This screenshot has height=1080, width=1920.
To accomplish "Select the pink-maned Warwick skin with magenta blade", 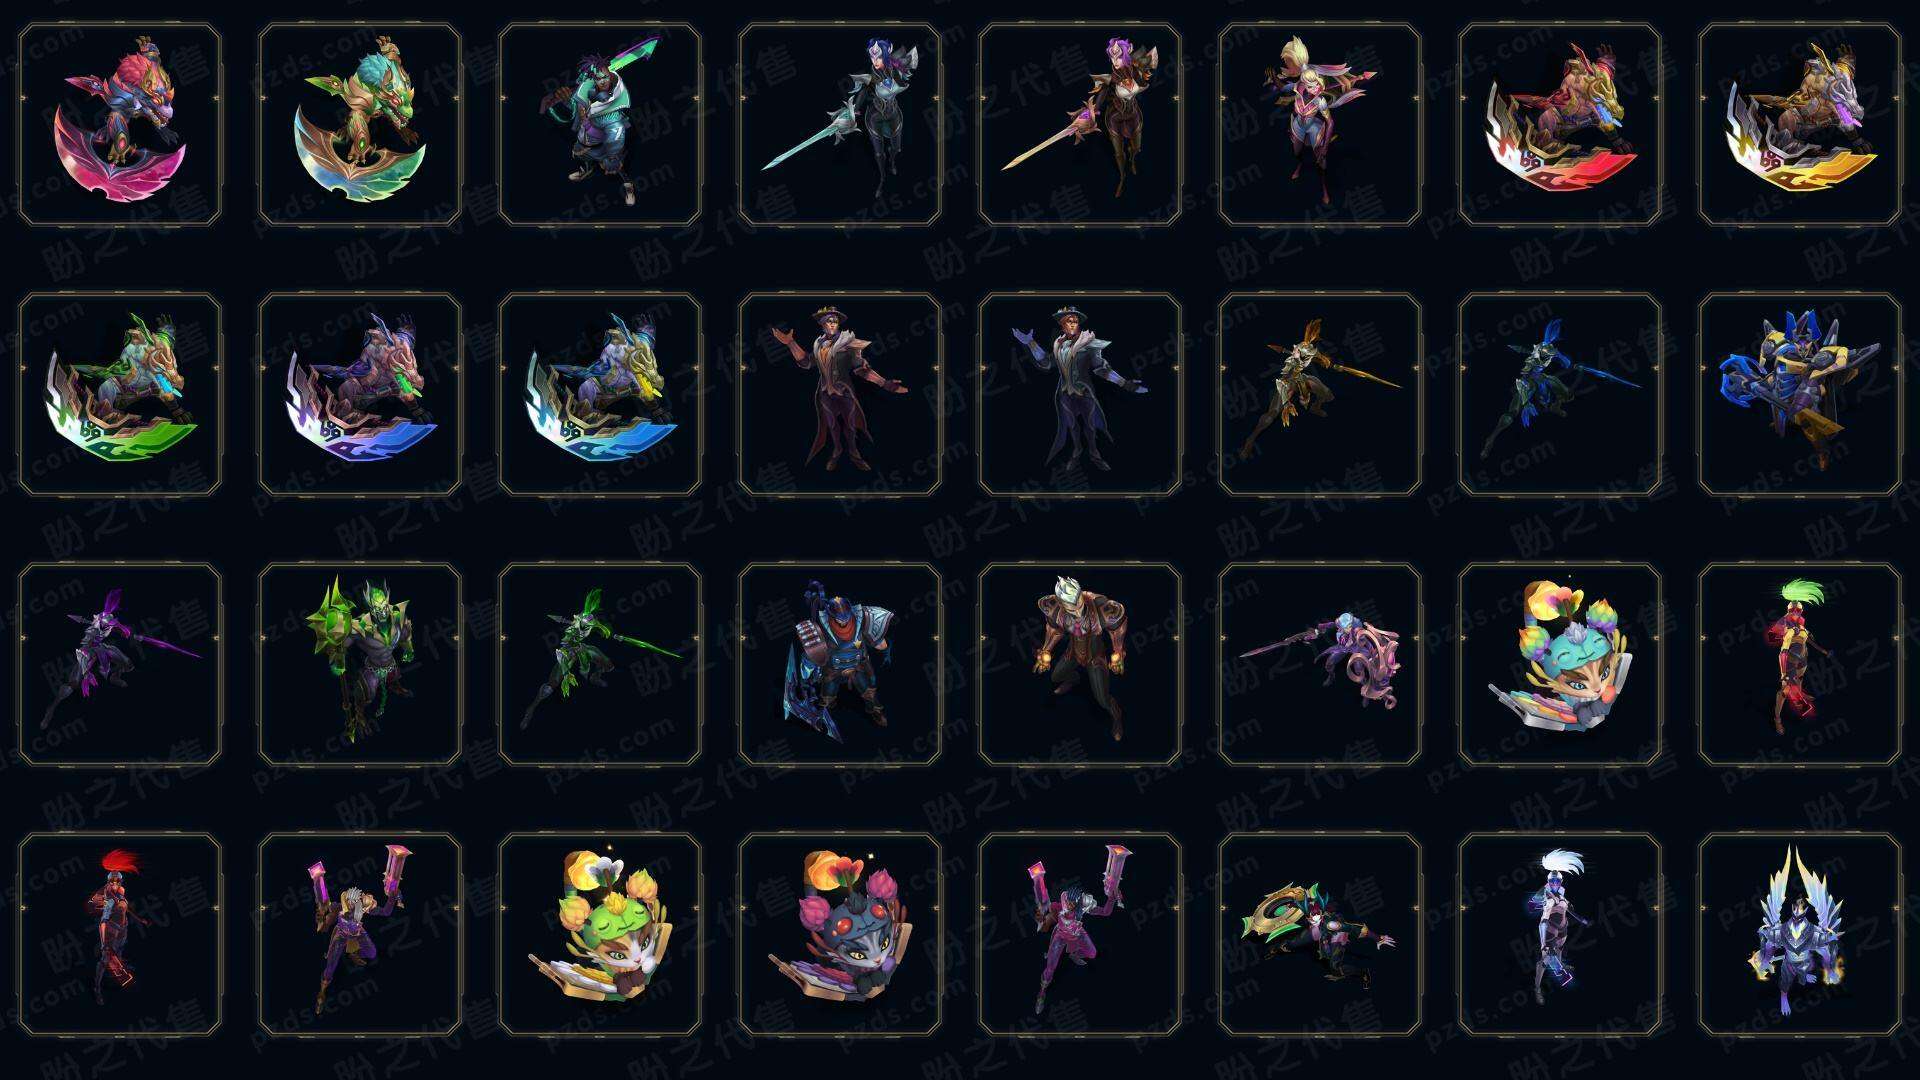I will tap(120, 125).
